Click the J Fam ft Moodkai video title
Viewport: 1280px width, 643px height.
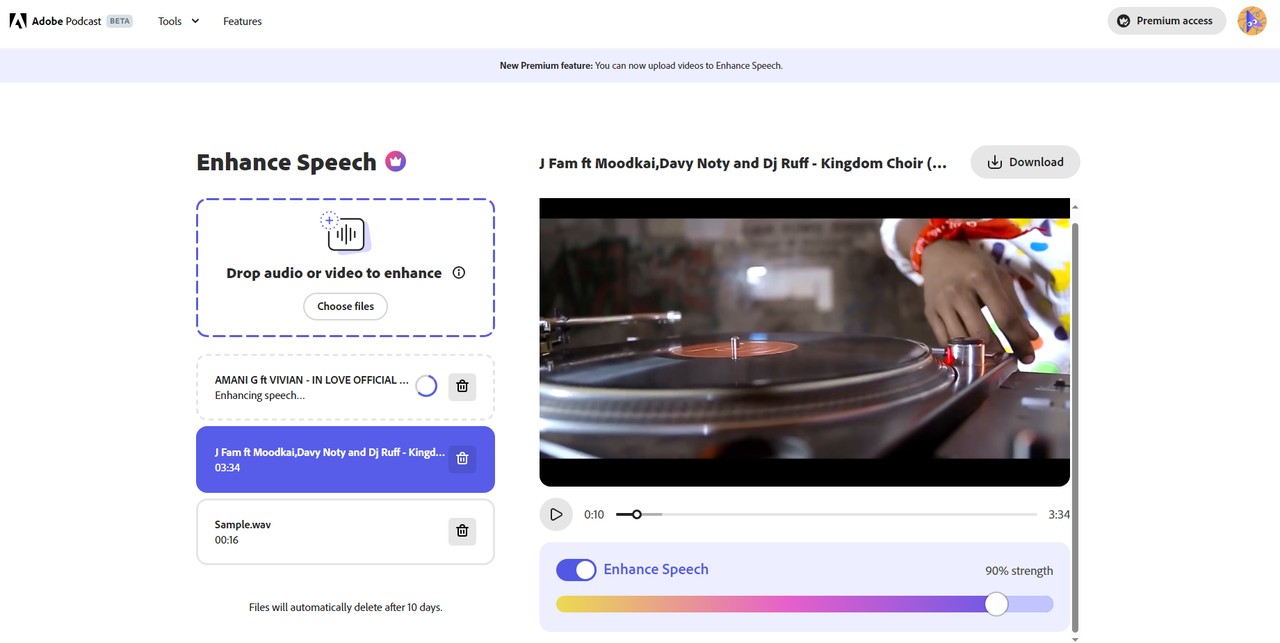point(743,163)
